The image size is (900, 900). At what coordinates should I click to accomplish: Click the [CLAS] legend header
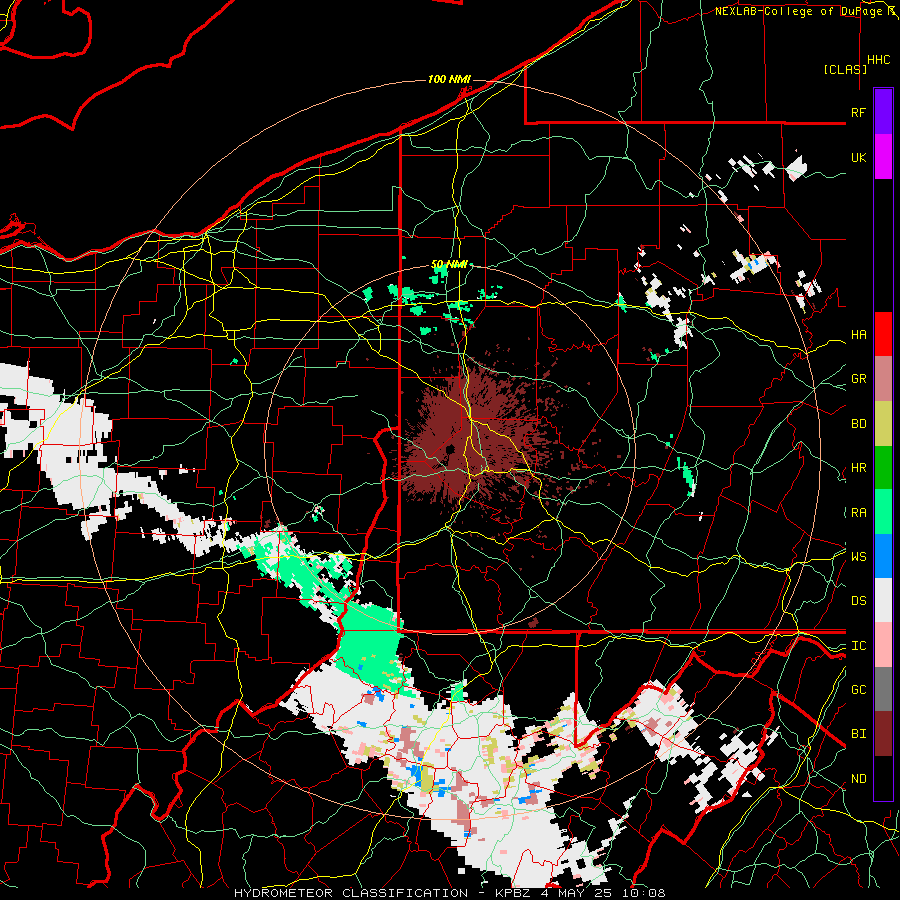[845, 69]
